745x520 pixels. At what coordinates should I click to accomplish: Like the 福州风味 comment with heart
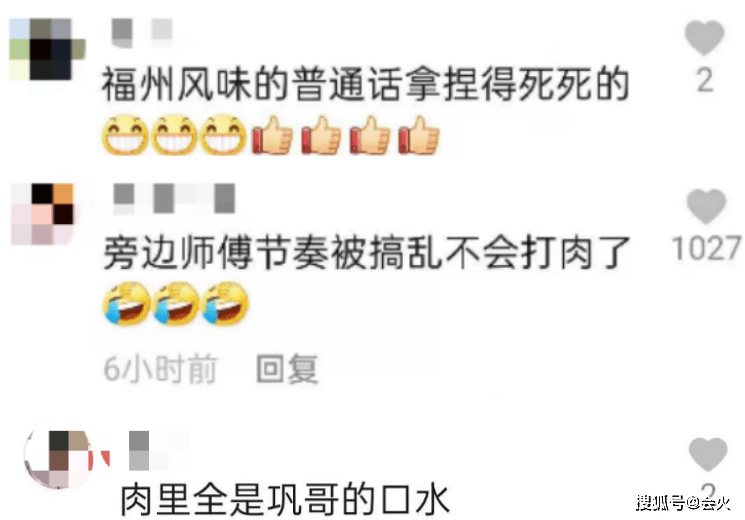(x=704, y=38)
